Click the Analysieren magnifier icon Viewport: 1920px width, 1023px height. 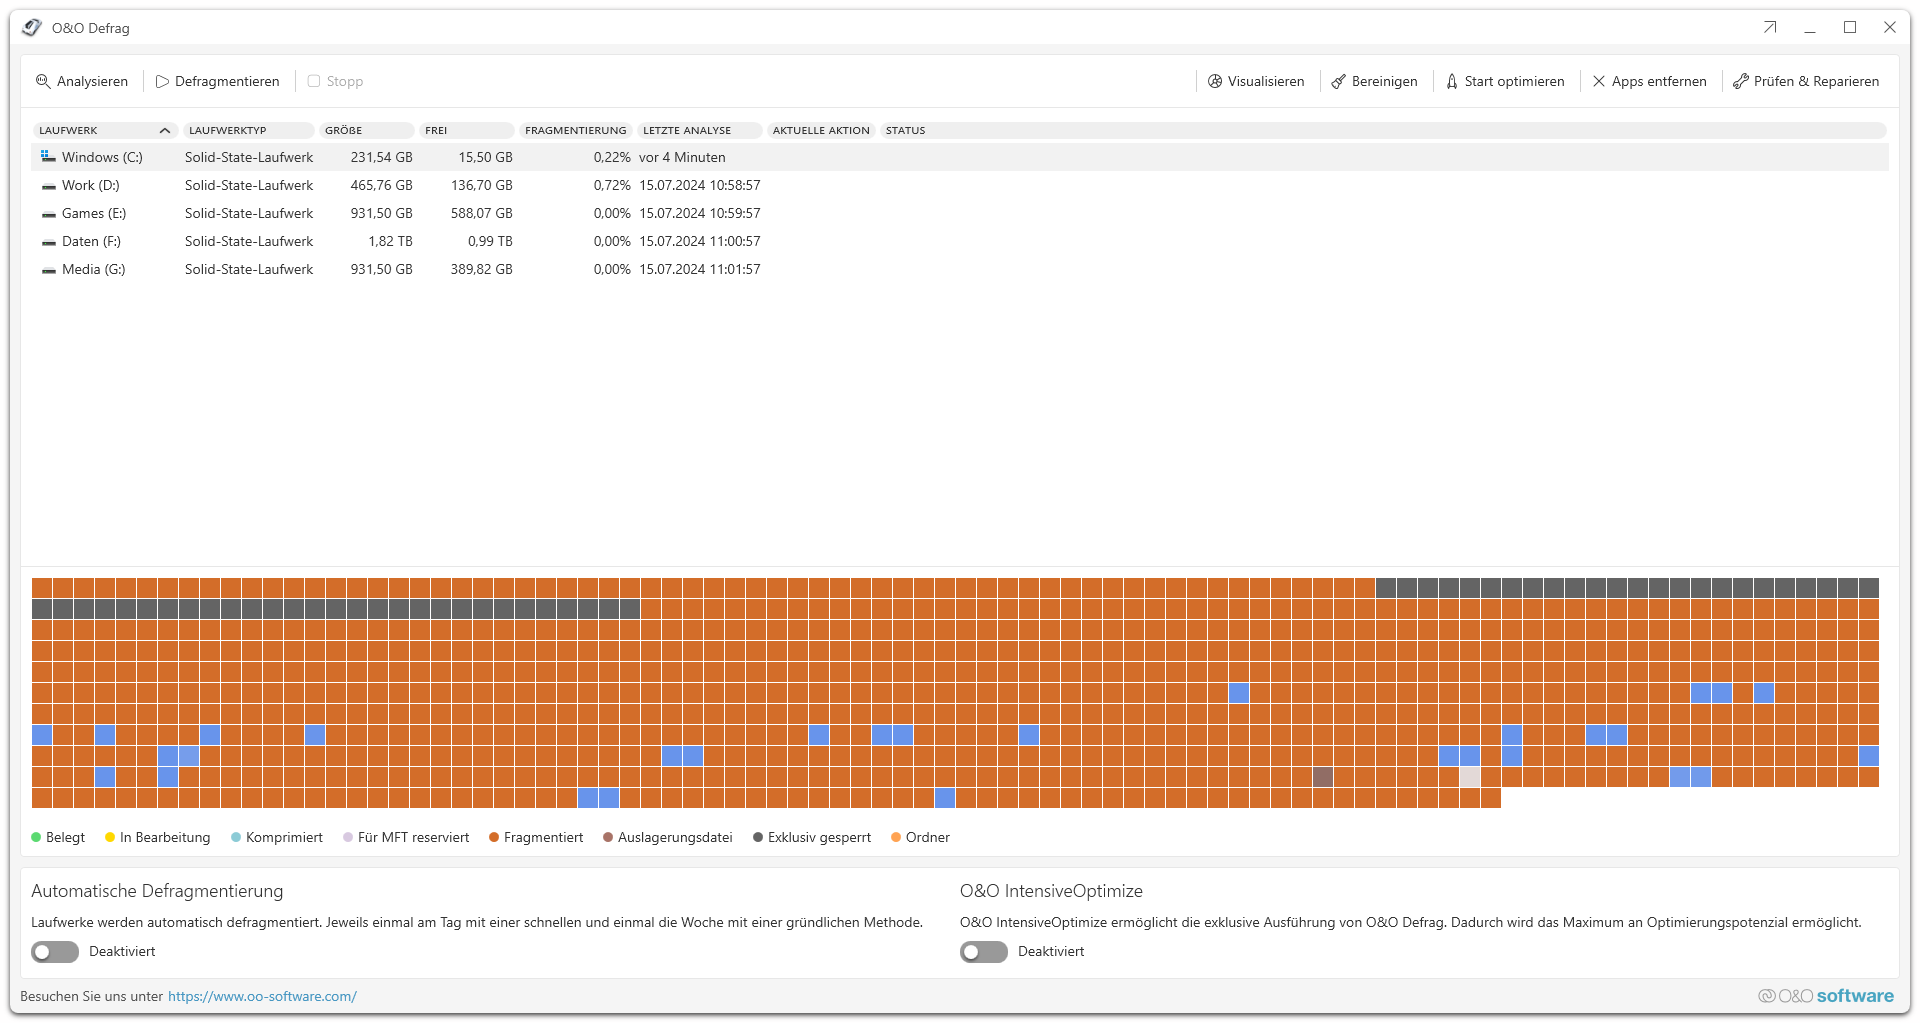(x=43, y=81)
